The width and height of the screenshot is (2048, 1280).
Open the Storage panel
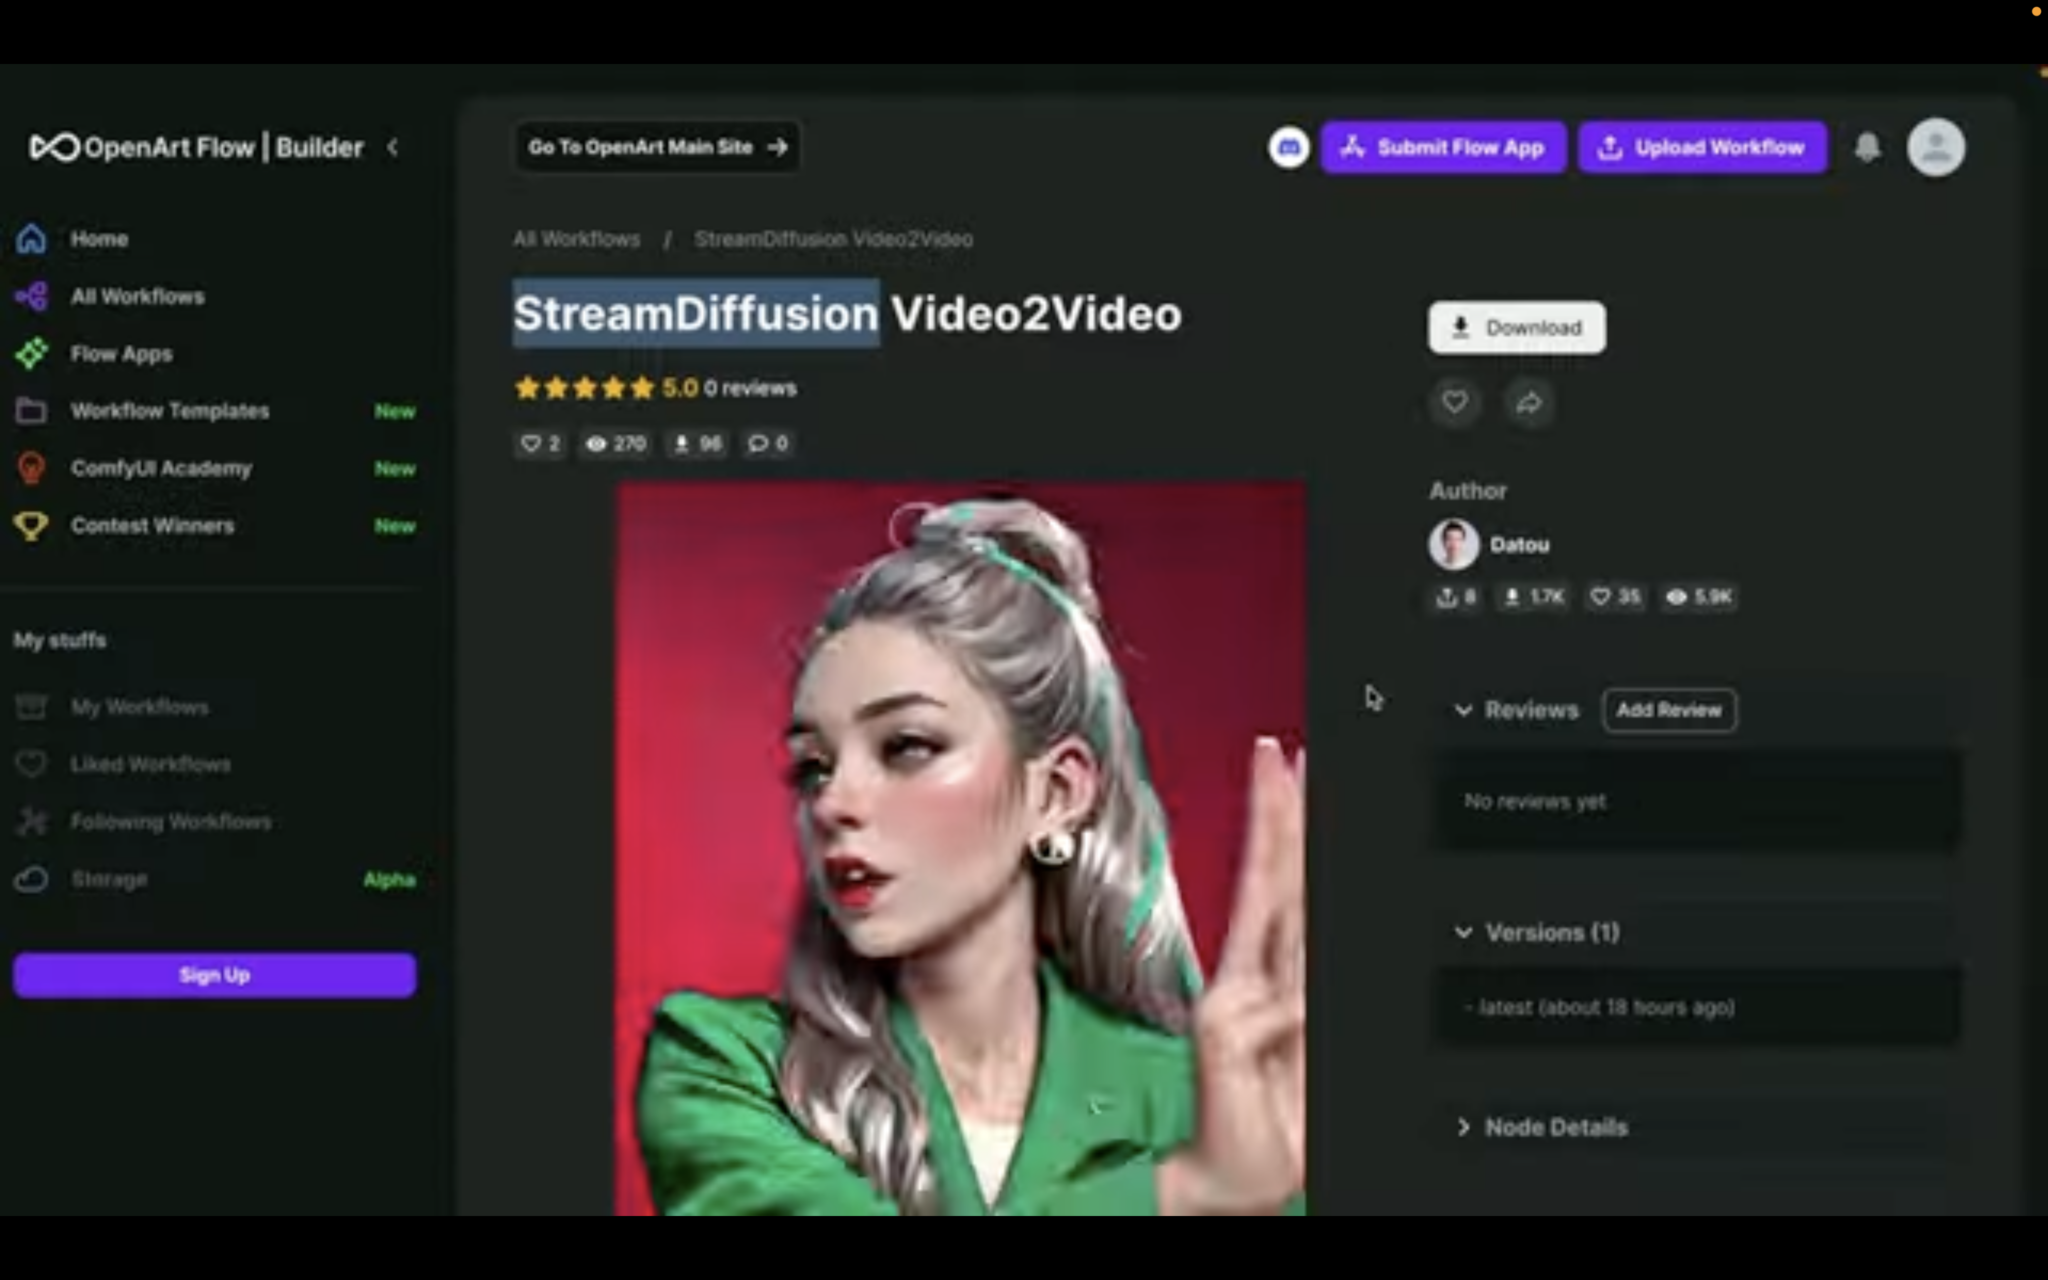tap(108, 879)
